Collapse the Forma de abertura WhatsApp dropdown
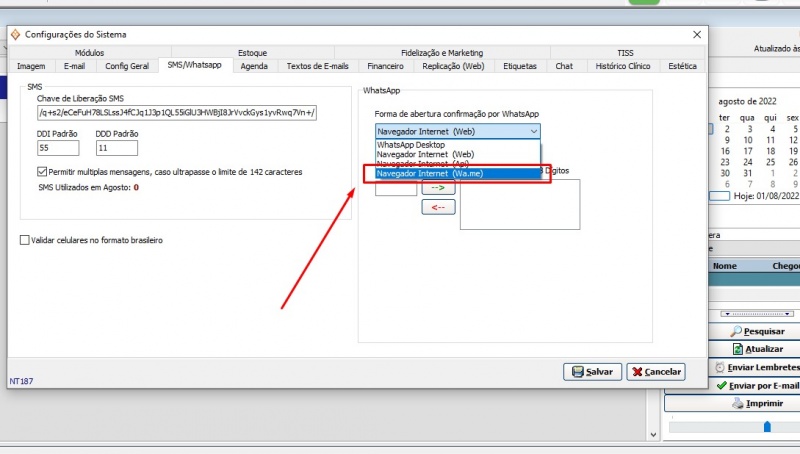 (x=534, y=131)
